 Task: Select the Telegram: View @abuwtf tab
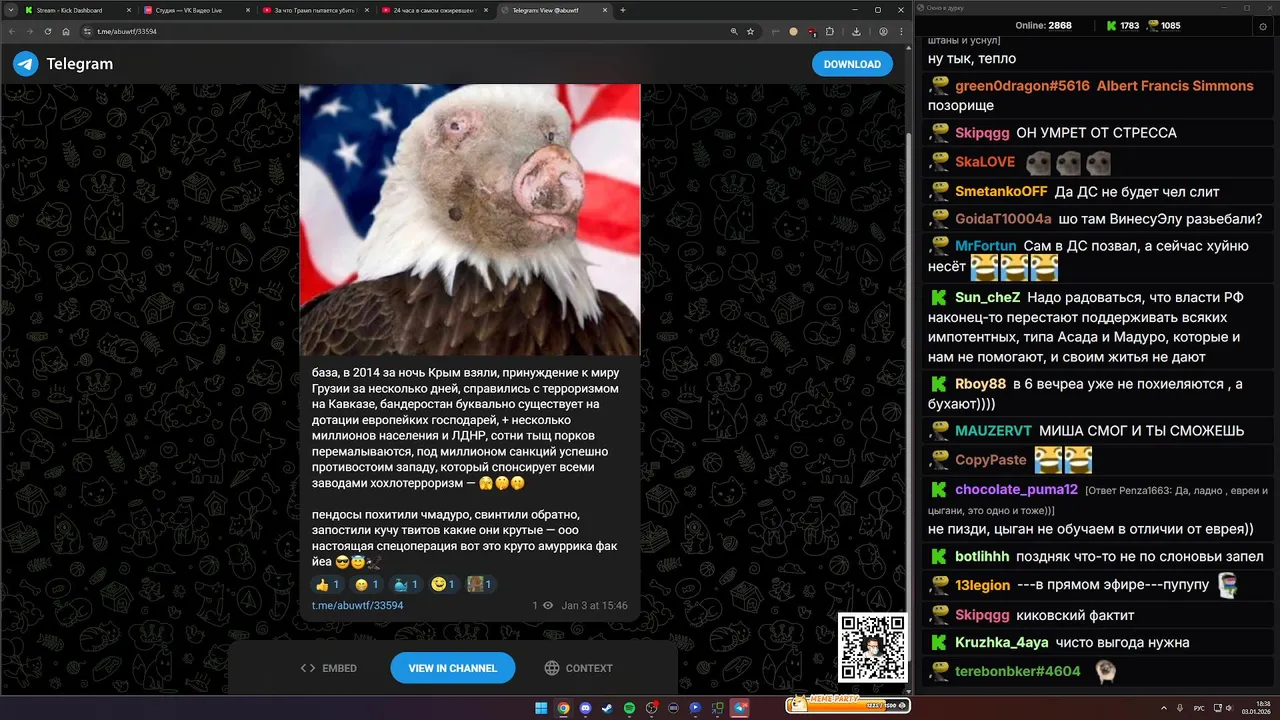[553, 10]
